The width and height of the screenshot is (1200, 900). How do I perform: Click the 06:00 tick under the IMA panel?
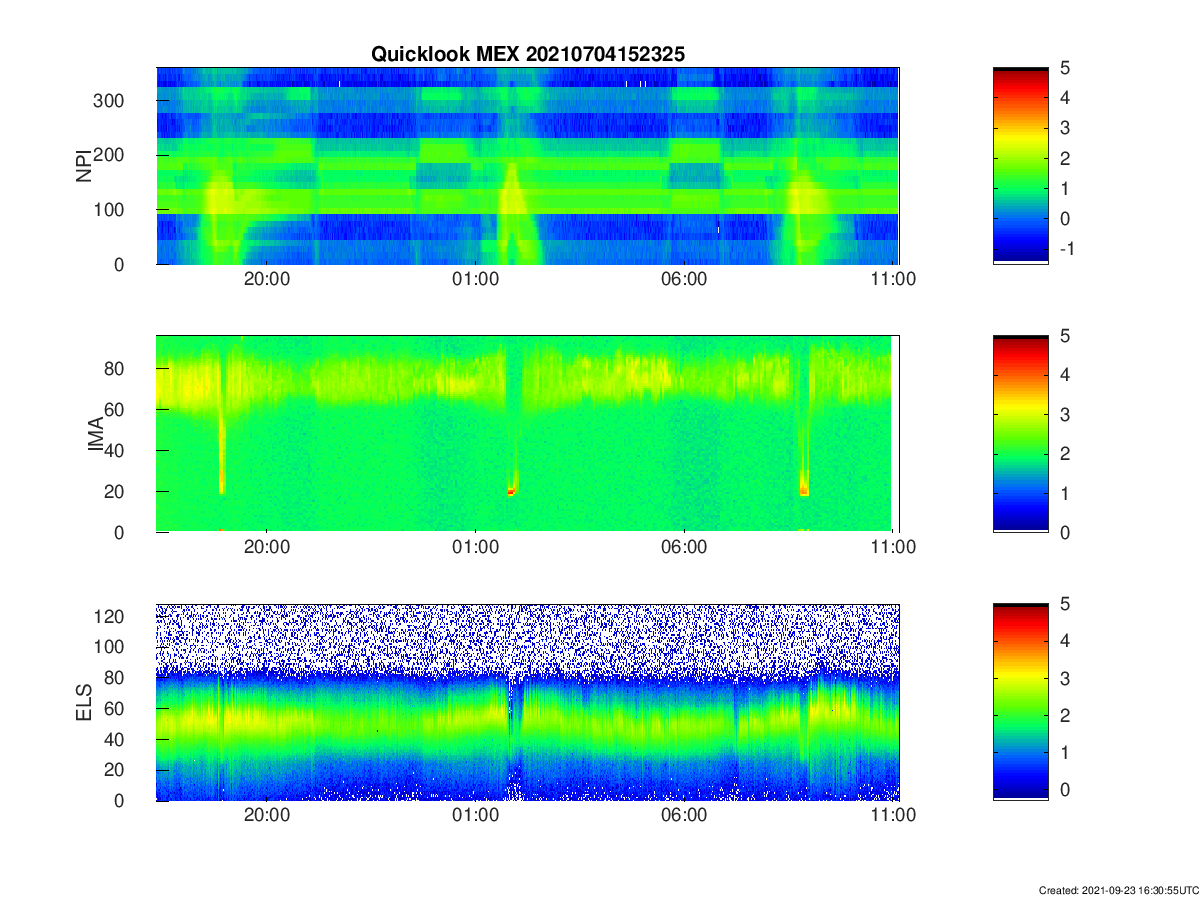[685, 547]
